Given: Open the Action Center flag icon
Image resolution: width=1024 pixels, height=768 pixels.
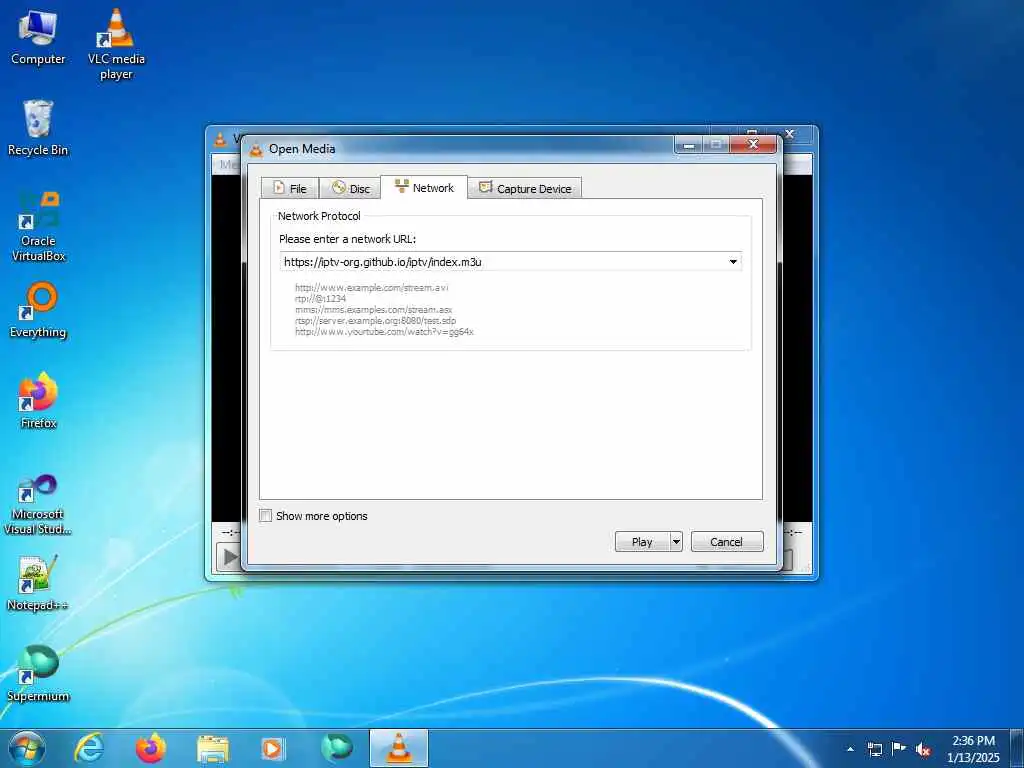Looking at the screenshot, I should tap(899, 748).
